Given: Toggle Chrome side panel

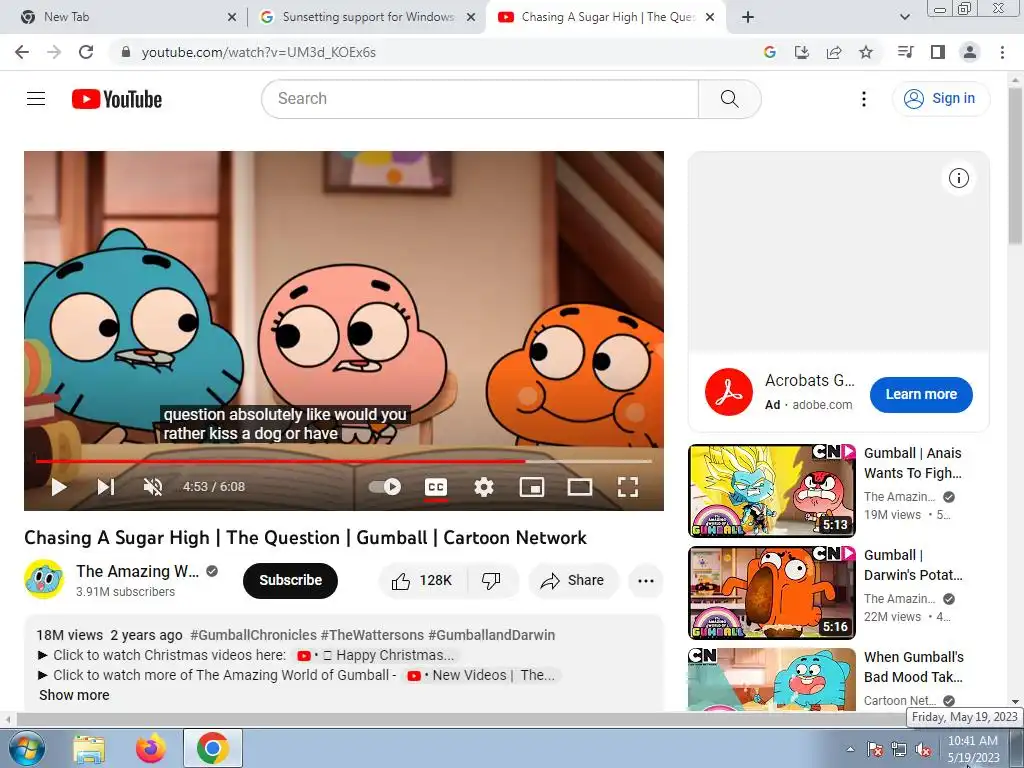Looking at the screenshot, I should [938, 52].
